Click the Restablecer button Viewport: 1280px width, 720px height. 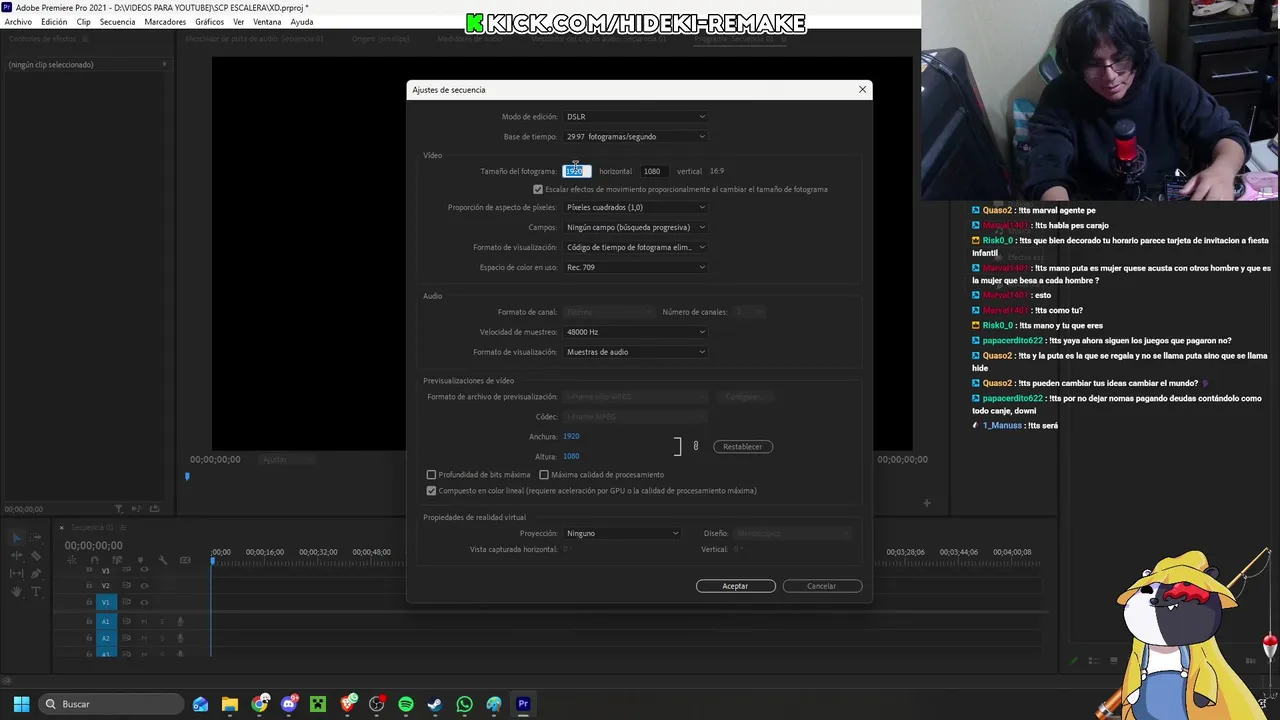(742, 447)
